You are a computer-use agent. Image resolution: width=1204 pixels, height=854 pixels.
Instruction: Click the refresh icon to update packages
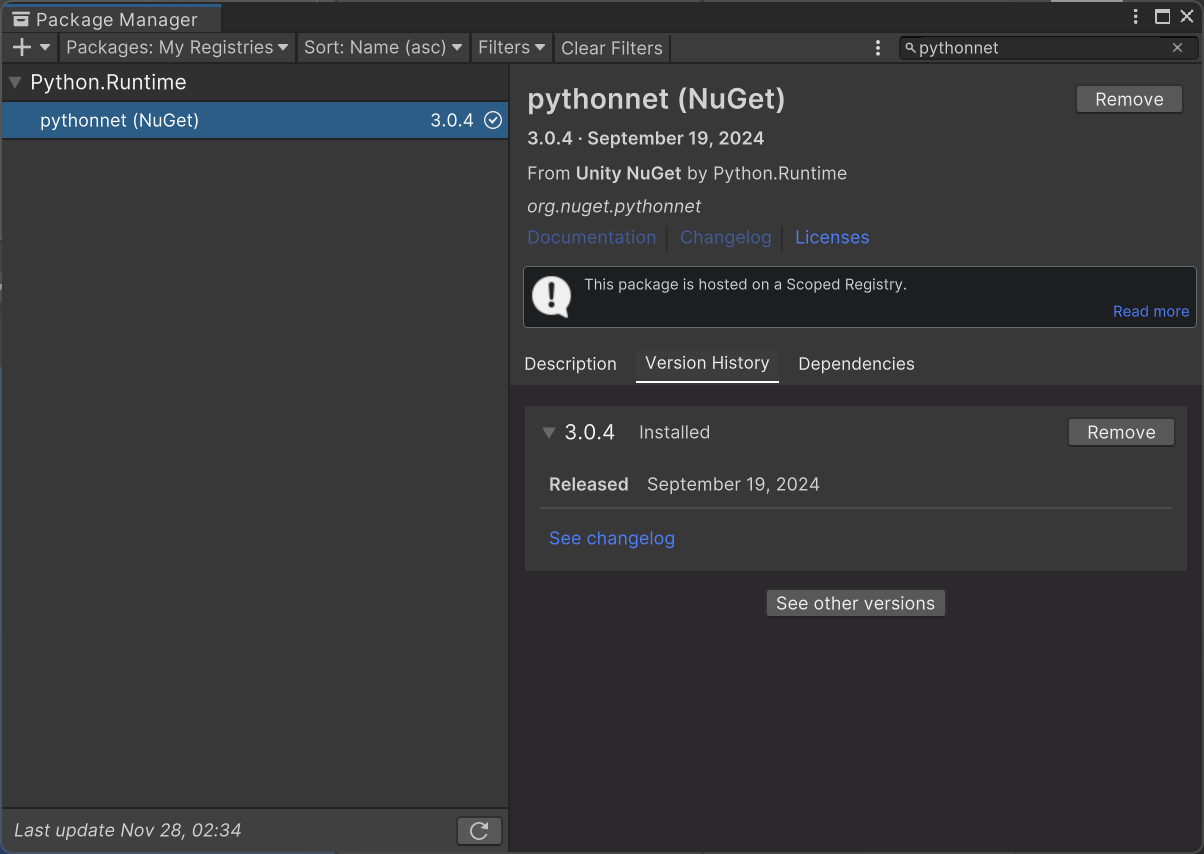pyautogui.click(x=478, y=830)
